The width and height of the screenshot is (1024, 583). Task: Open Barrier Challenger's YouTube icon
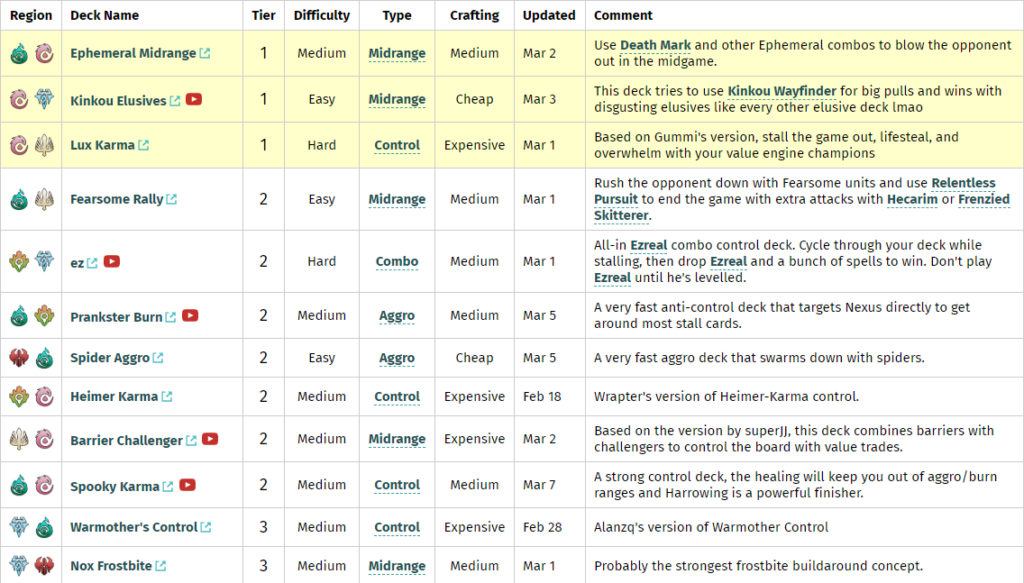pos(210,440)
